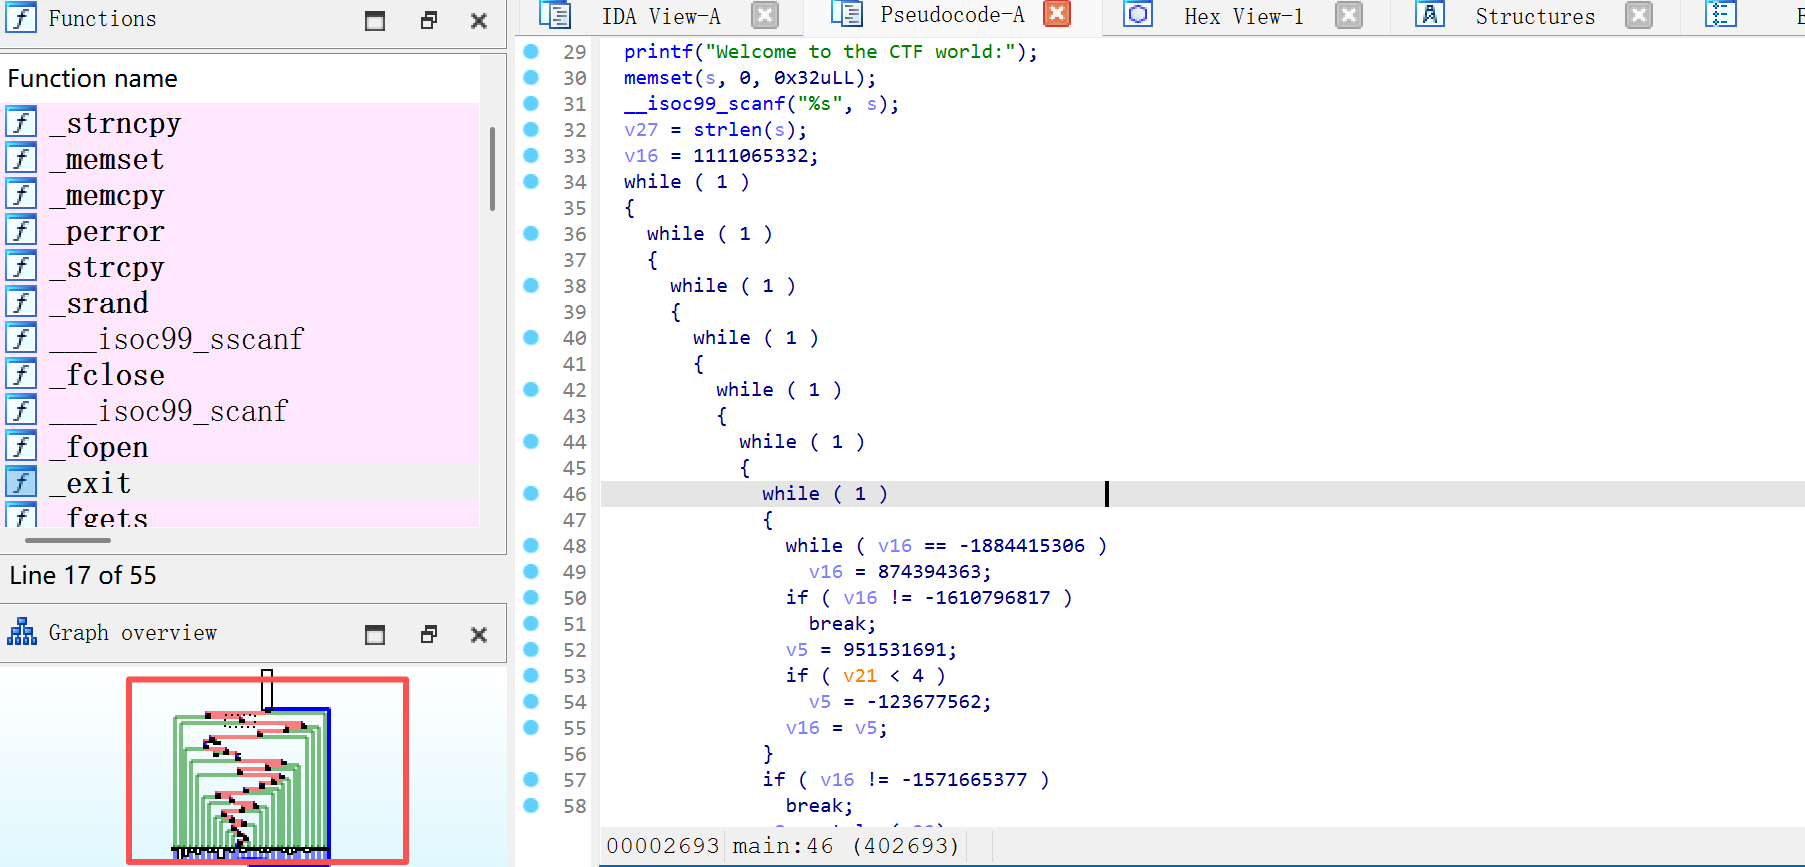Viewport: 1805px width, 867px height.
Task: Select _strncpy function icon
Action: pyautogui.click(x=21, y=122)
